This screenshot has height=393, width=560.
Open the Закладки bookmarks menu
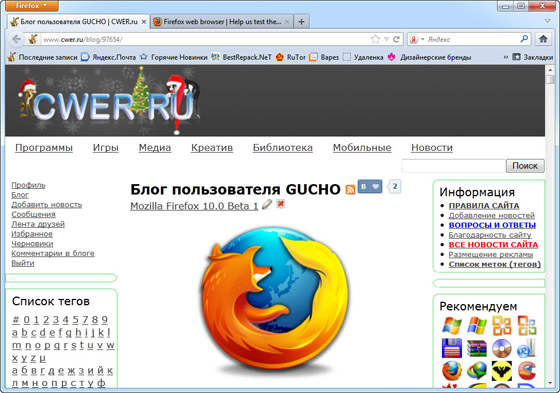(532, 57)
